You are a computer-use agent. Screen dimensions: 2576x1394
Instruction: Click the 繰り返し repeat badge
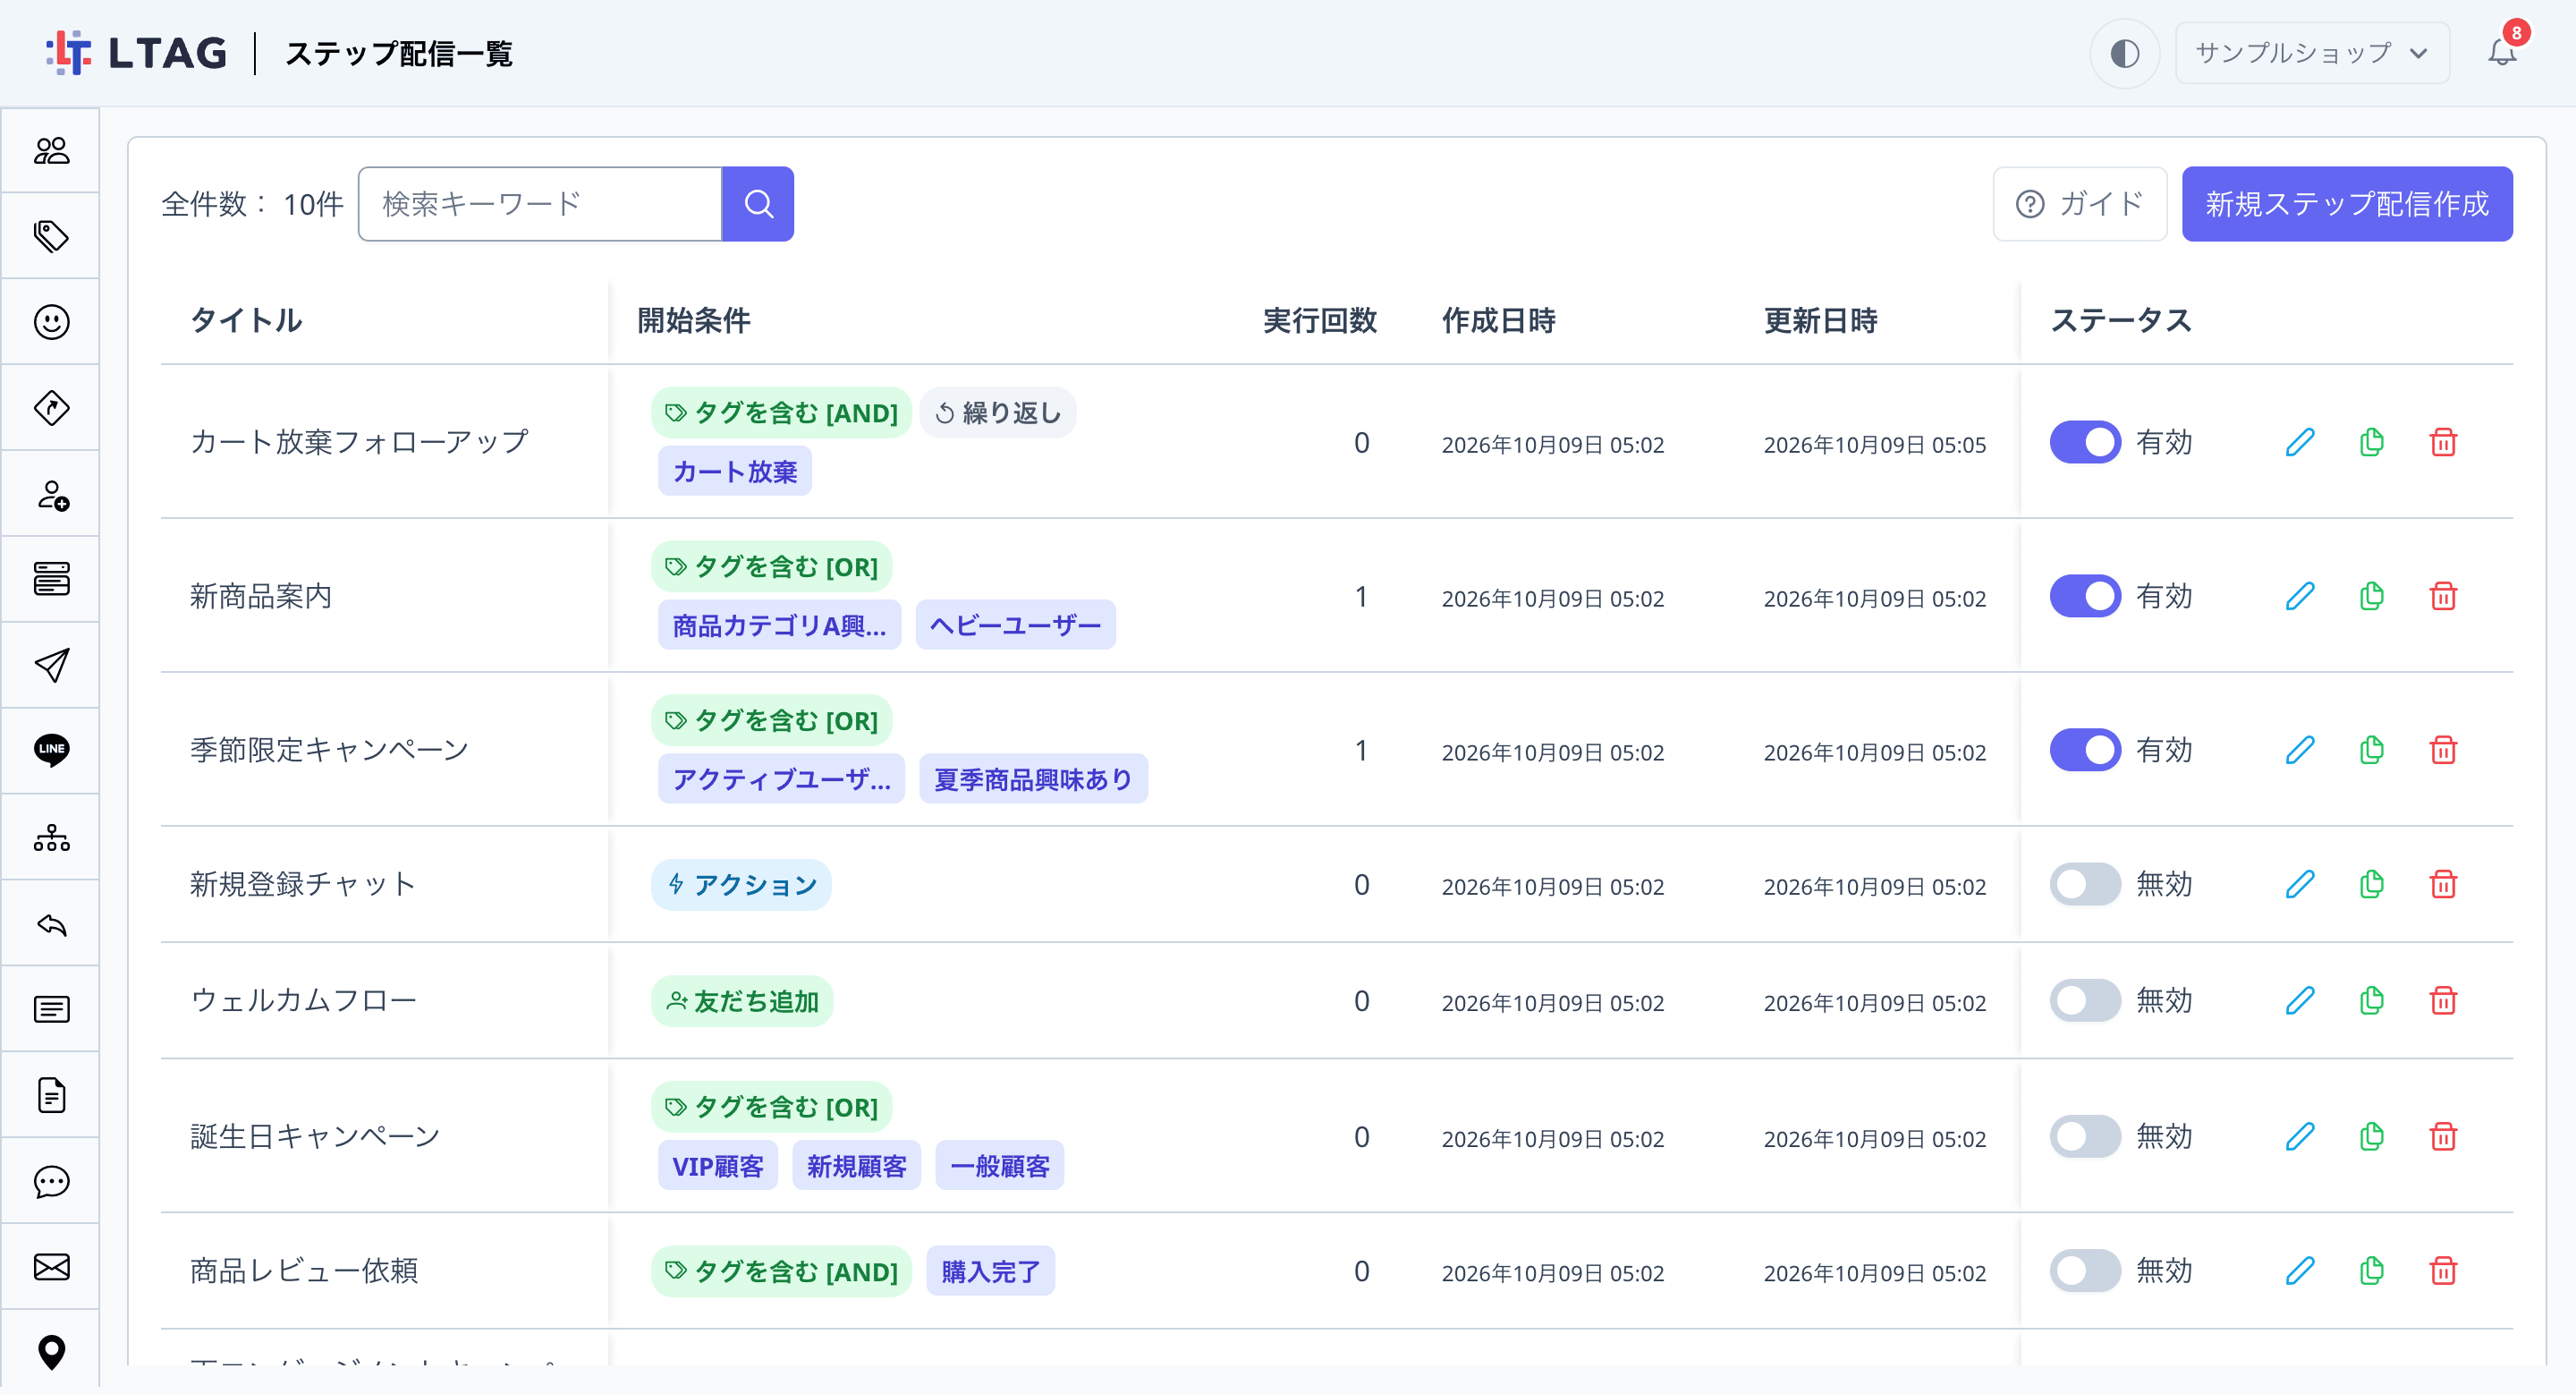click(x=997, y=412)
